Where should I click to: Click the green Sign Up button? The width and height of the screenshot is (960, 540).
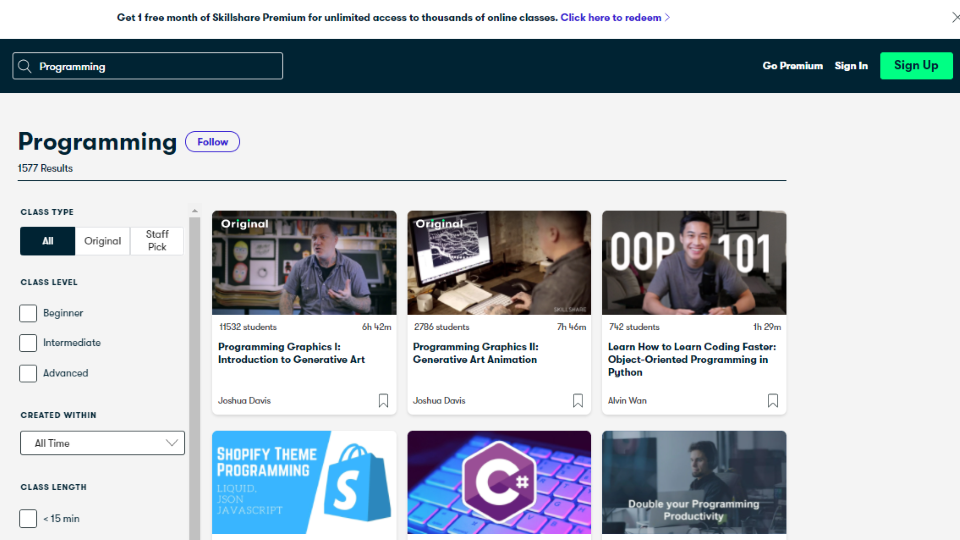point(916,66)
